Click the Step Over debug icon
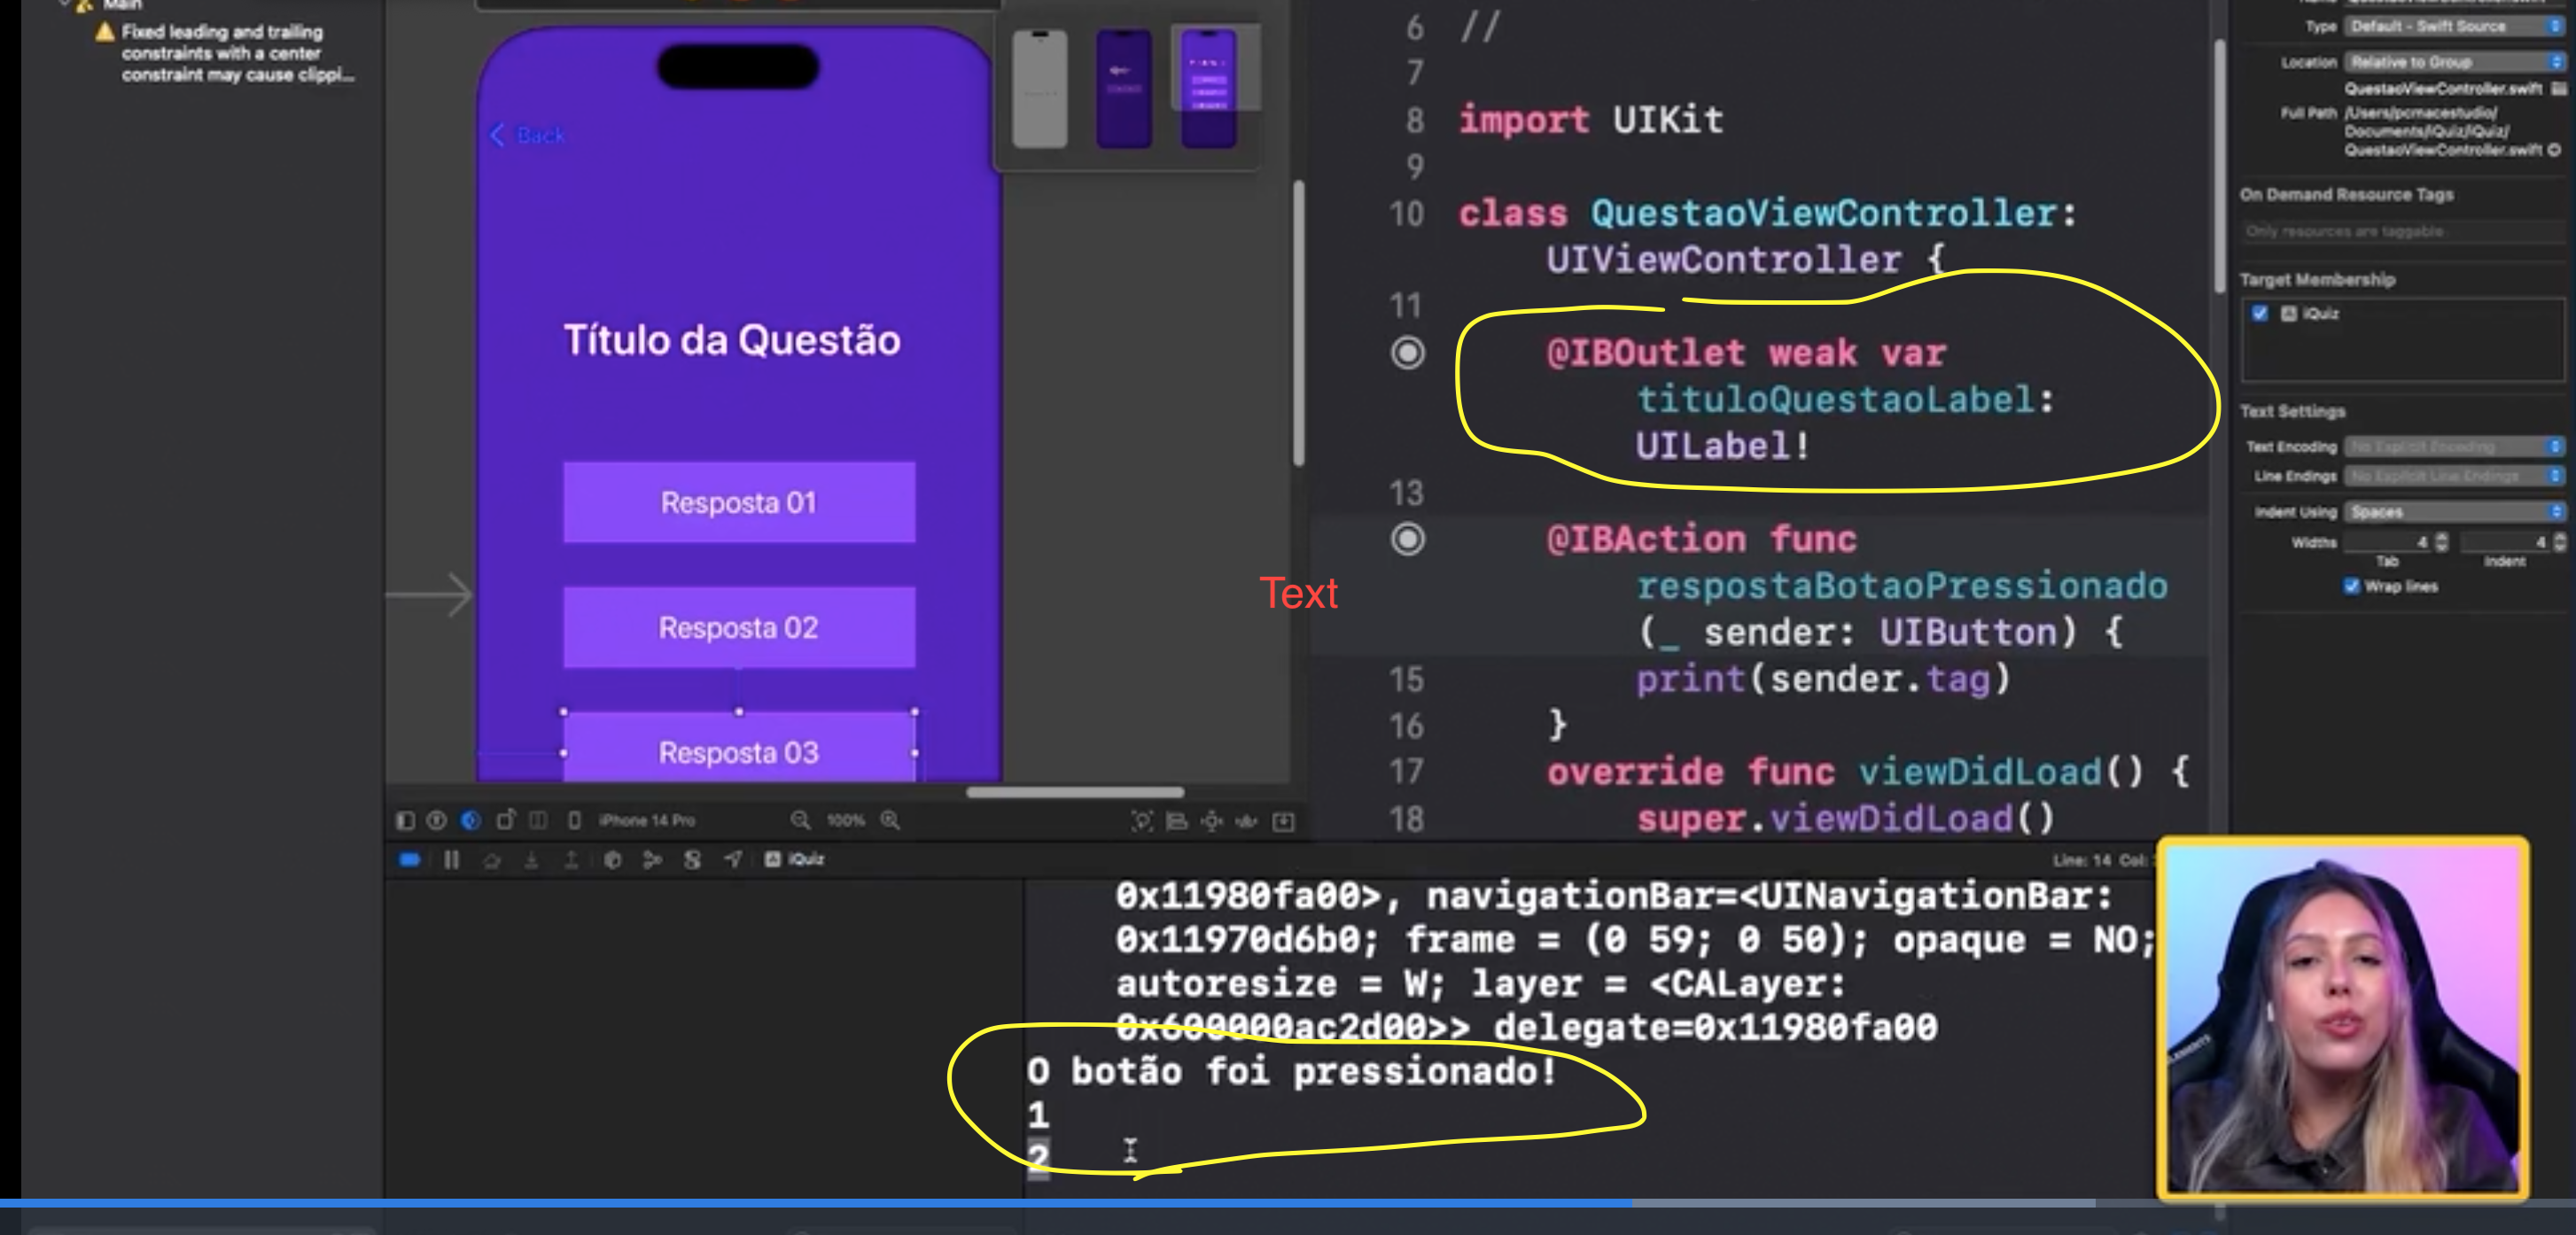 (491, 861)
